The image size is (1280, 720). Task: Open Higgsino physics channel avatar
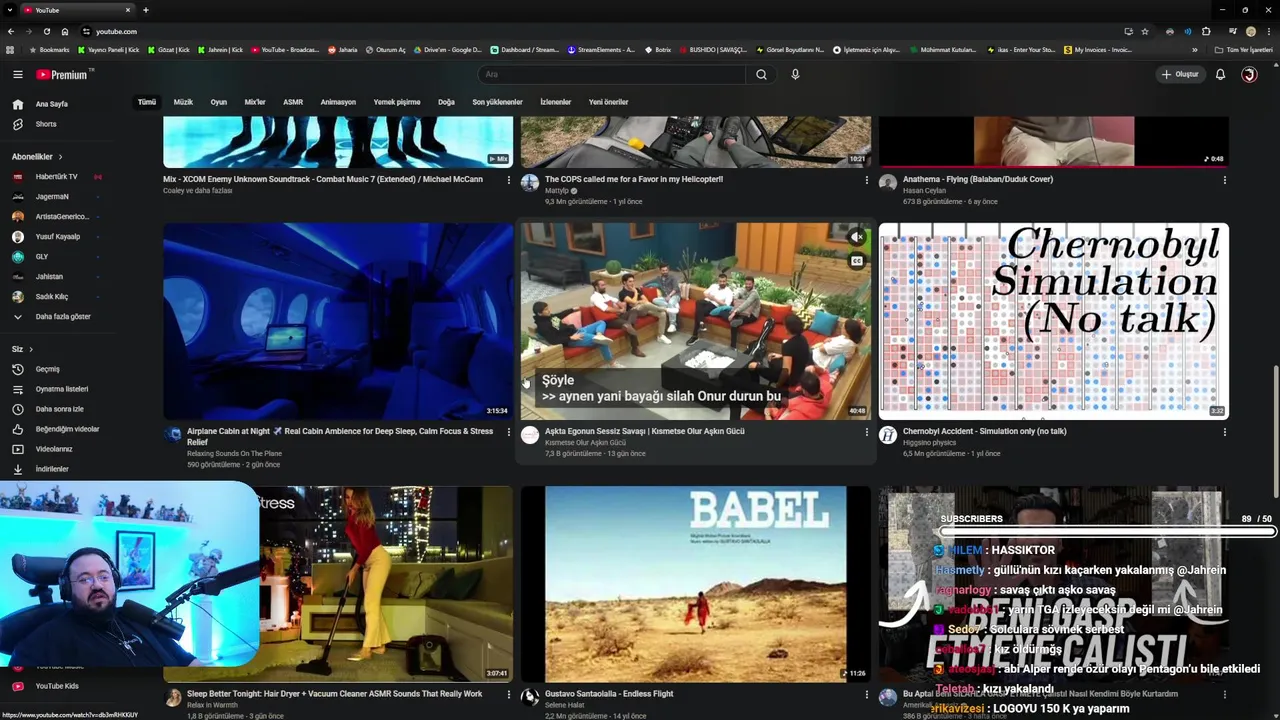coord(888,435)
